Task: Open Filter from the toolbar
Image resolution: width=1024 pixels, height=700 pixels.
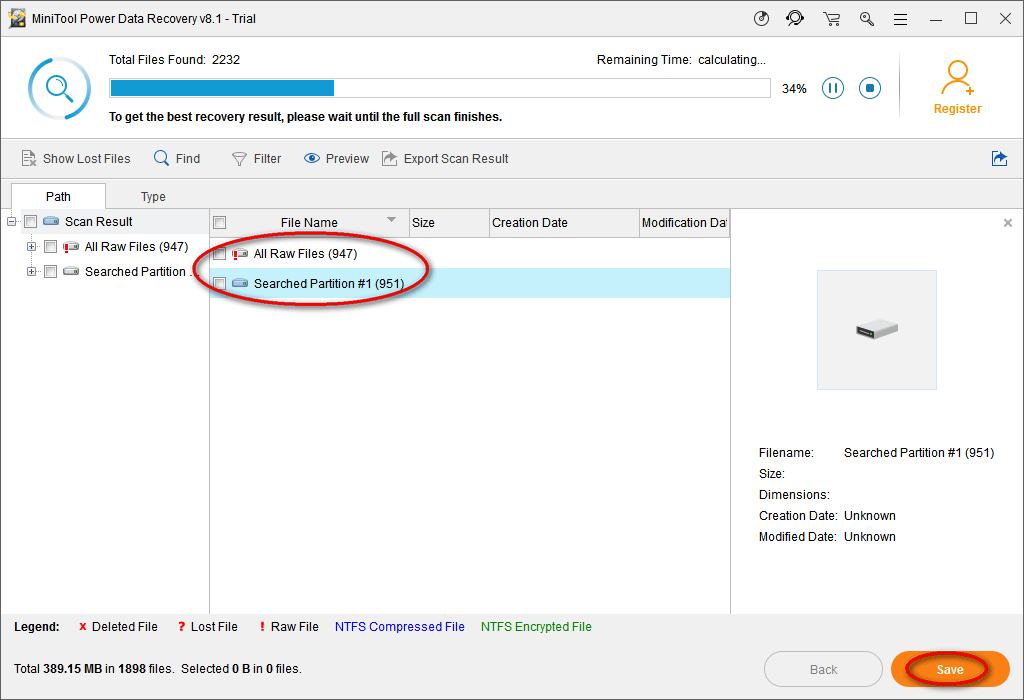Action: (x=256, y=158)
